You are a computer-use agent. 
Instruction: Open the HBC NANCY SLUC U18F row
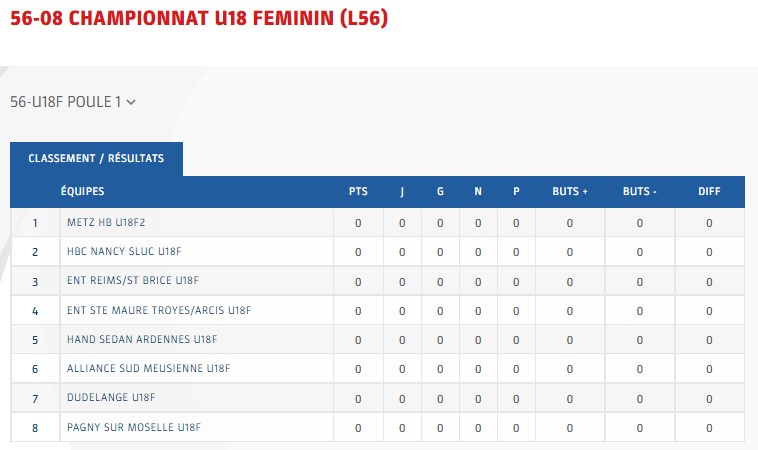(x=123, y=252)
